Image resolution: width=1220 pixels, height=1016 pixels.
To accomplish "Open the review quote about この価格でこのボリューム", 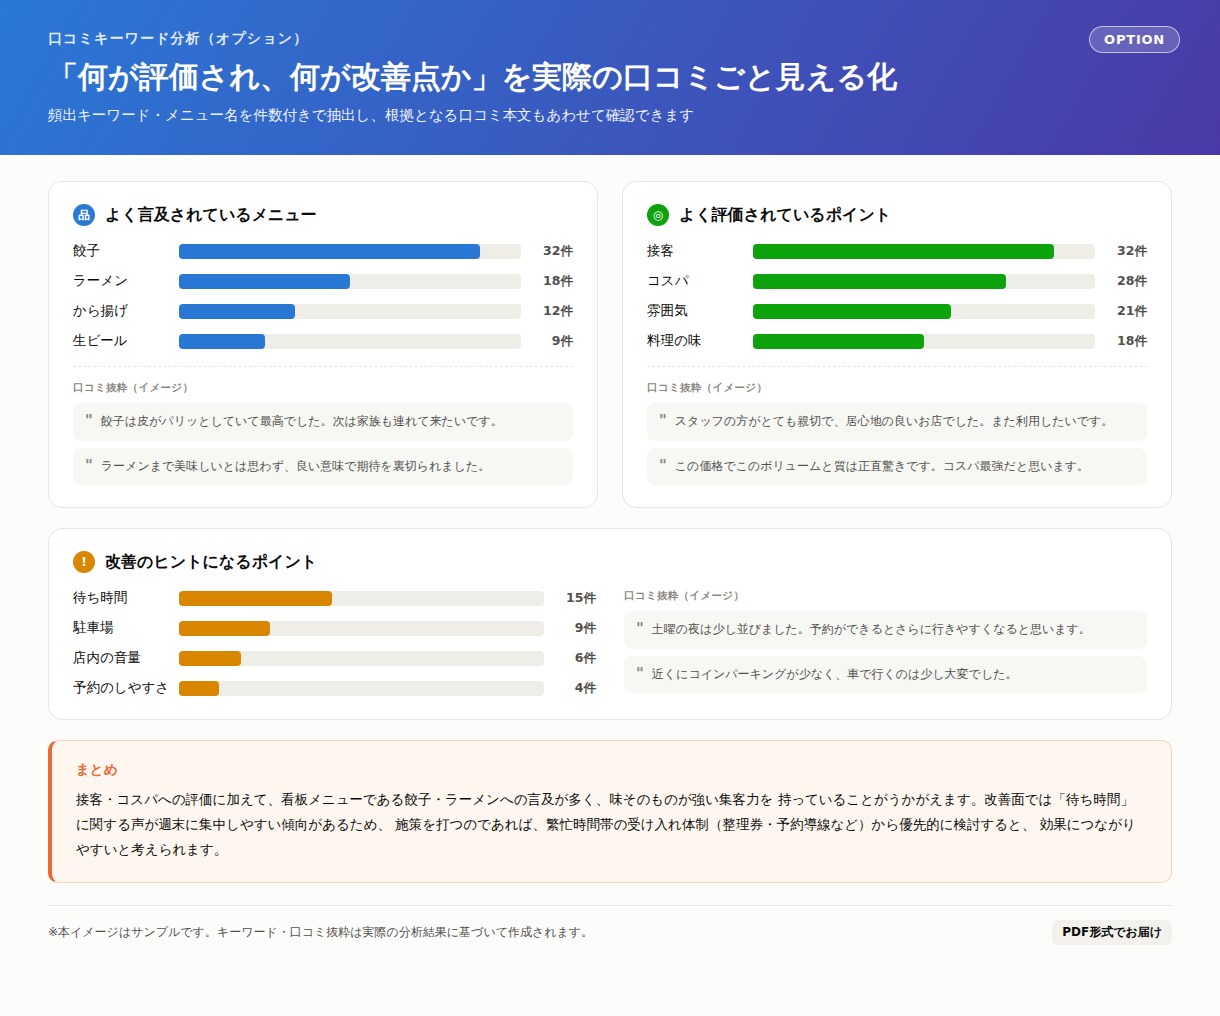I will (x=897, y=467).
